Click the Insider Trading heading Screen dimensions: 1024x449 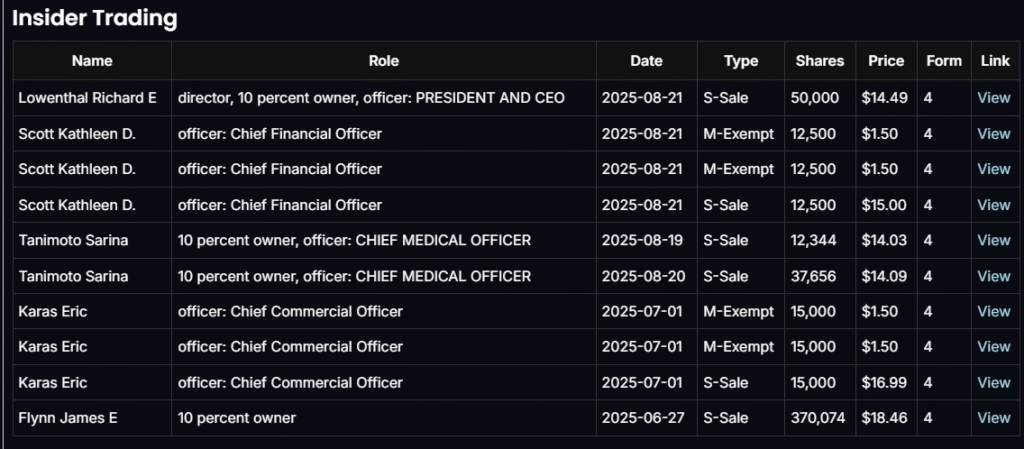point(95,18)
